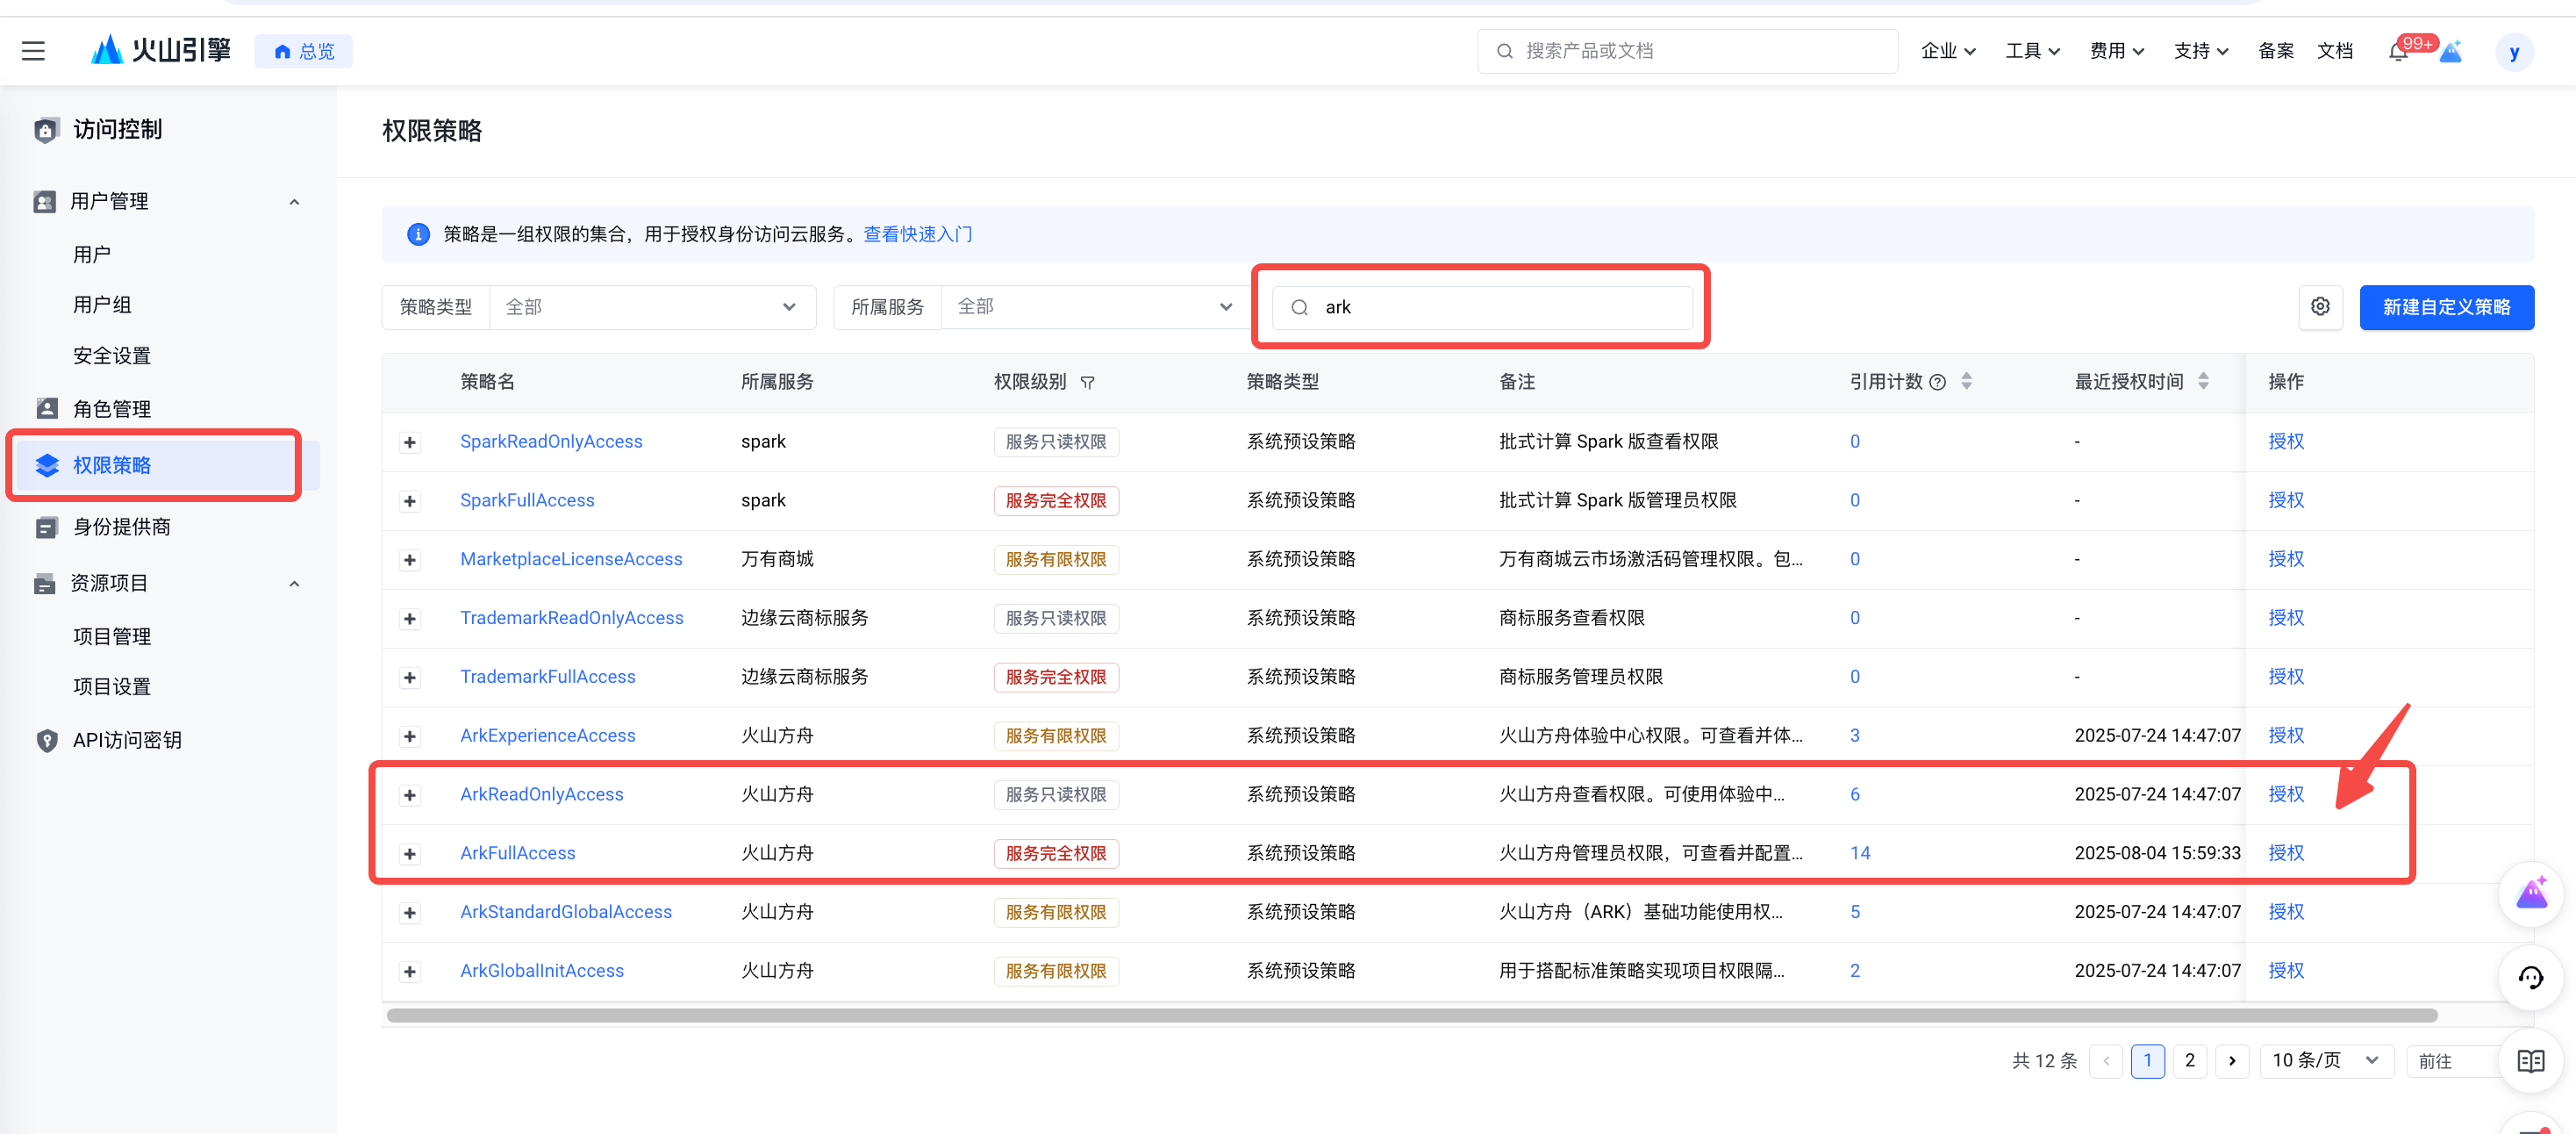Open the documentation book icon

[2530, 1061]
